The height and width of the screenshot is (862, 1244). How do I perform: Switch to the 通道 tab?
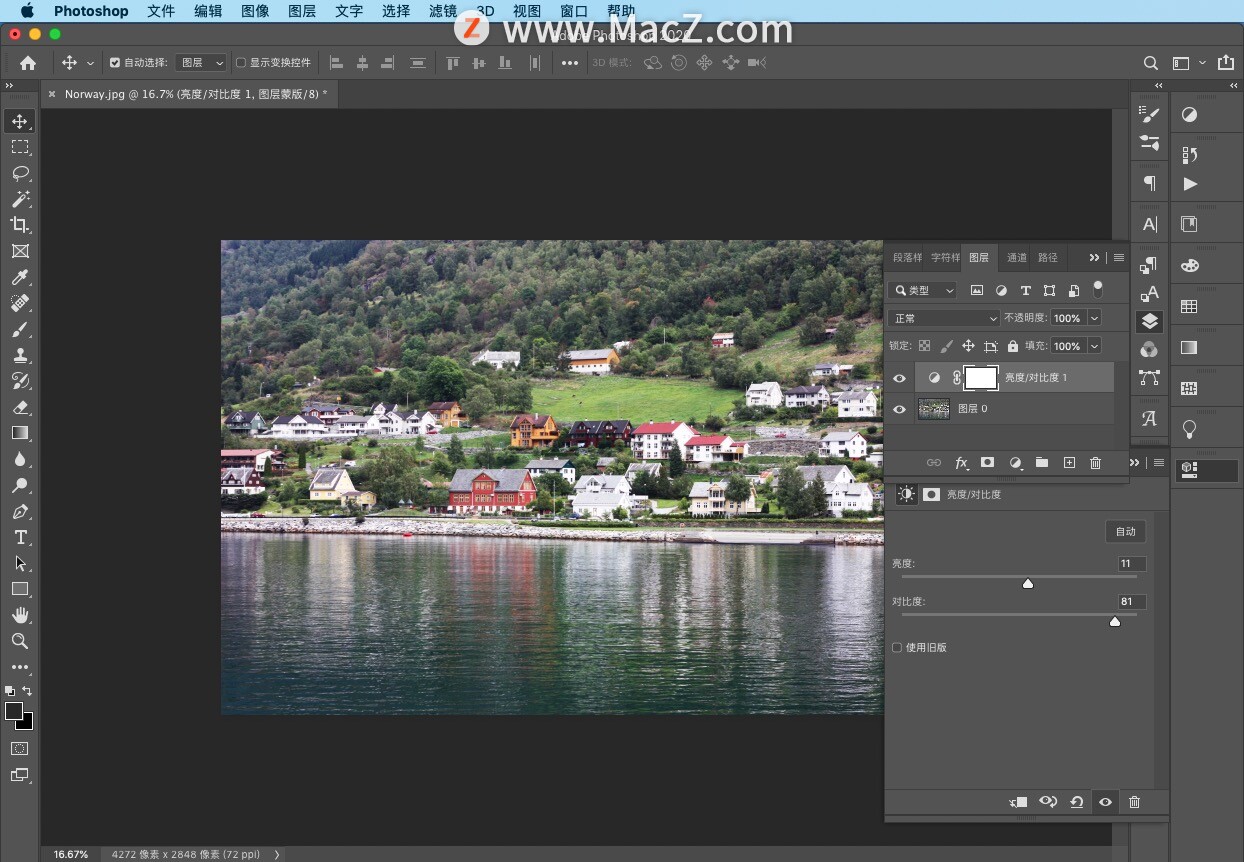[1016, 258]
